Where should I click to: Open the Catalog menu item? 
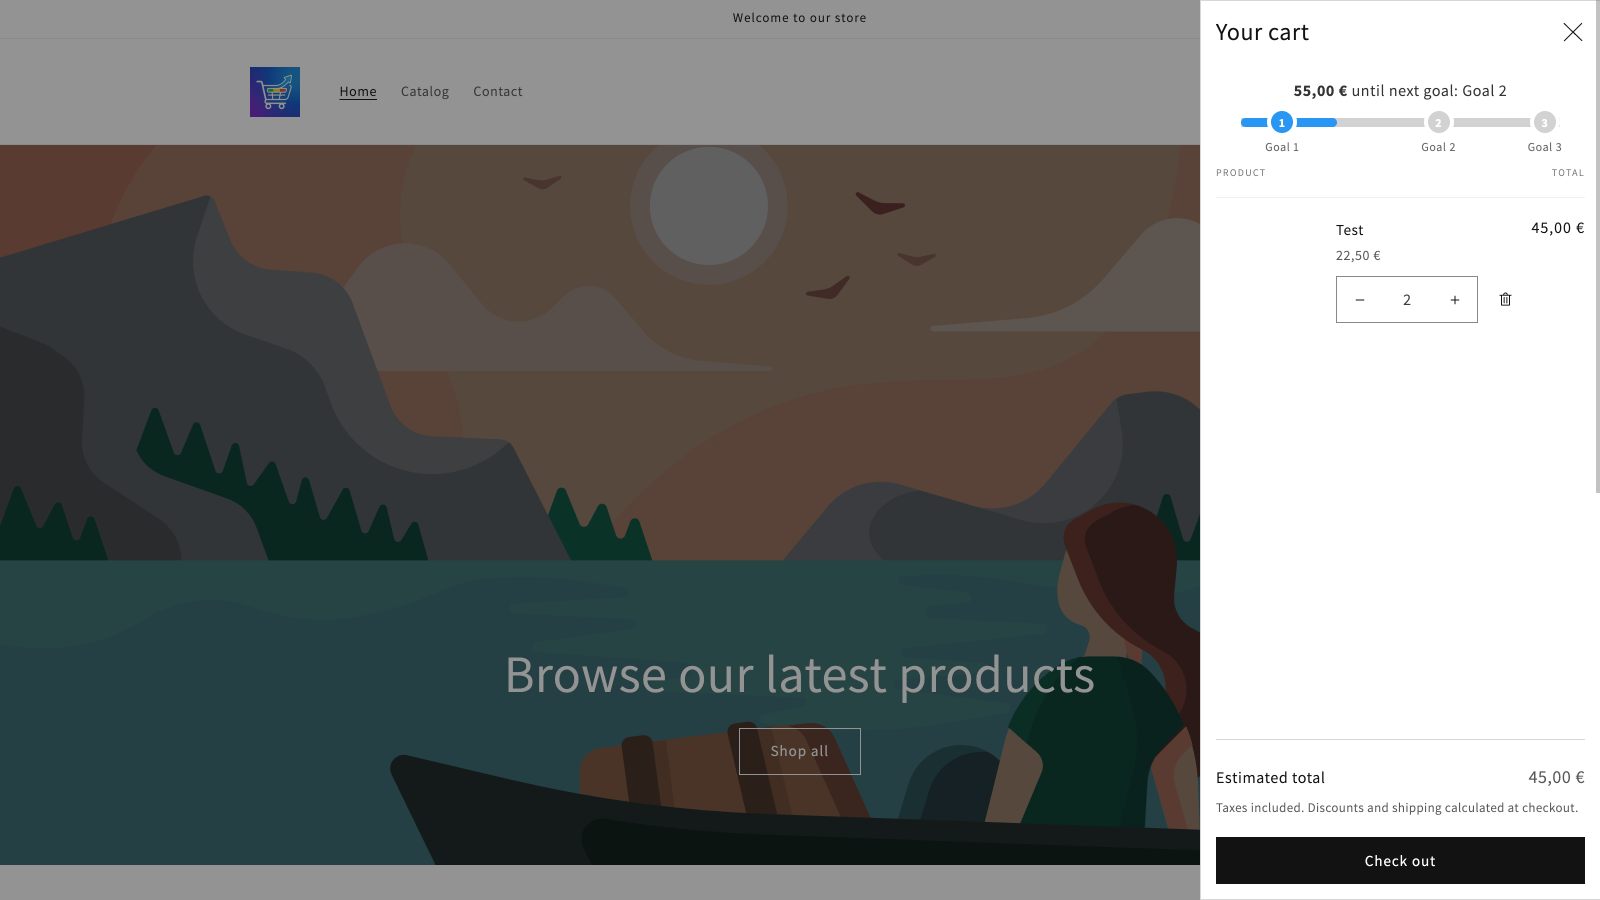tap(425, 92)
